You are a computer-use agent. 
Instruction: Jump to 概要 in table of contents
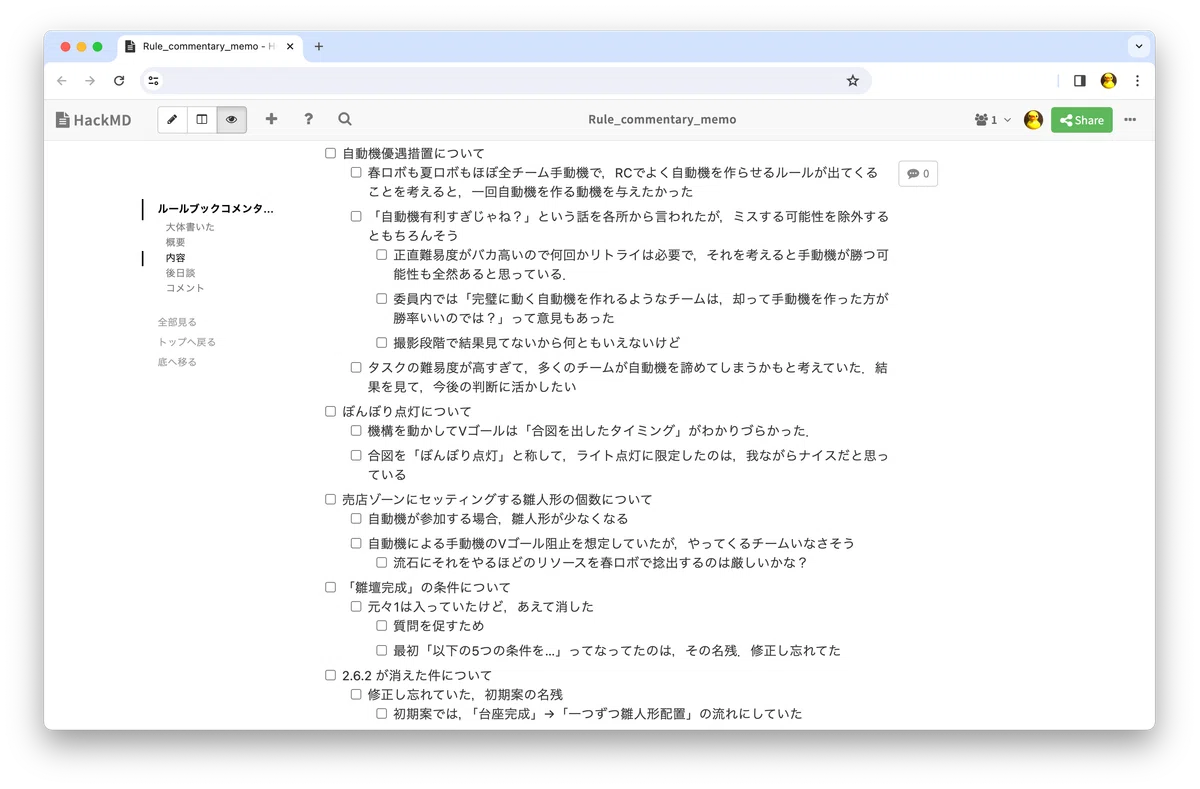point(175,242)
